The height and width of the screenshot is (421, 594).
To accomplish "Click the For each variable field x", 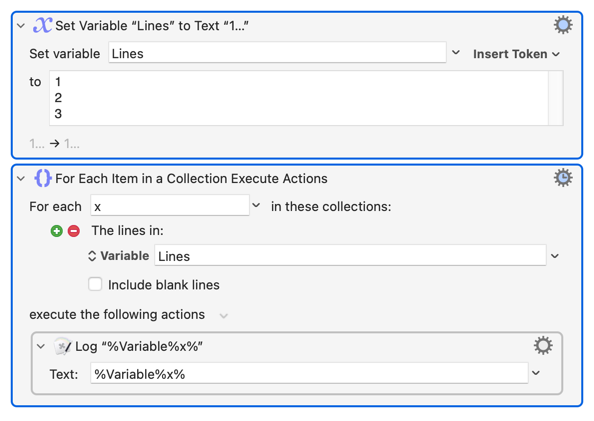I will (x=170, y=206).
